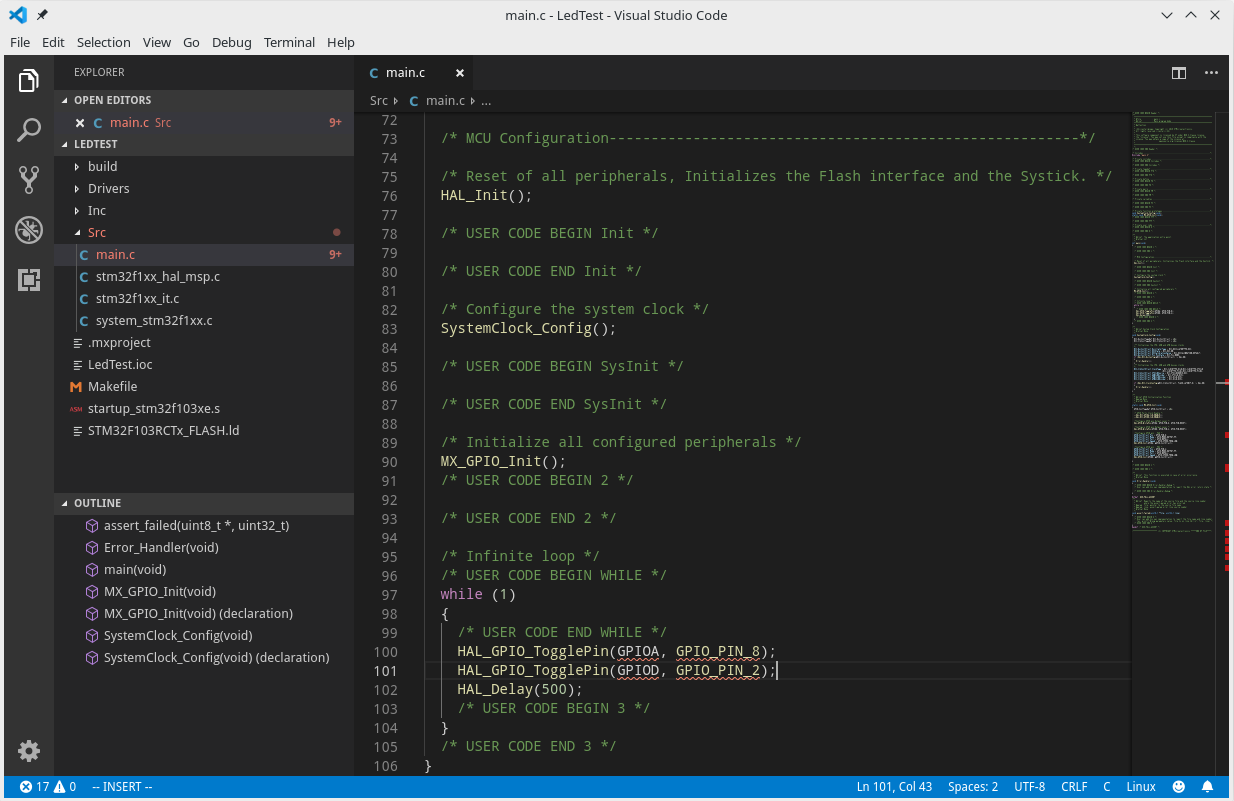
Task: Collapse the OUTLINE section
Action: pos(97,503)
